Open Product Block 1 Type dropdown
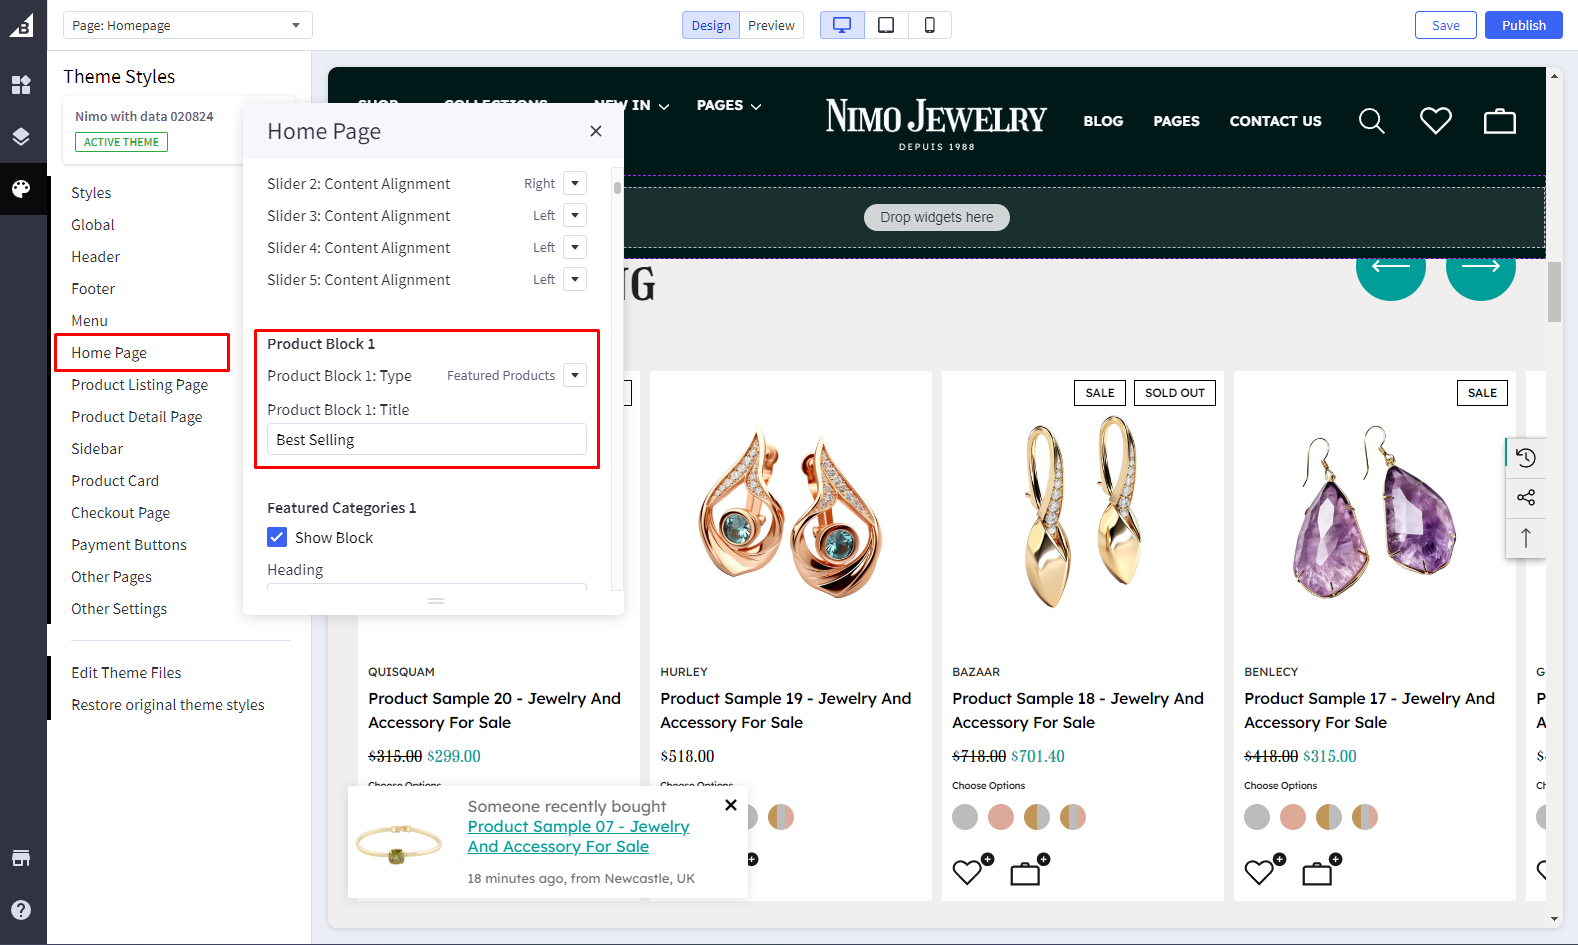This screenshot has width=1578, height=945. pos(575,376)
